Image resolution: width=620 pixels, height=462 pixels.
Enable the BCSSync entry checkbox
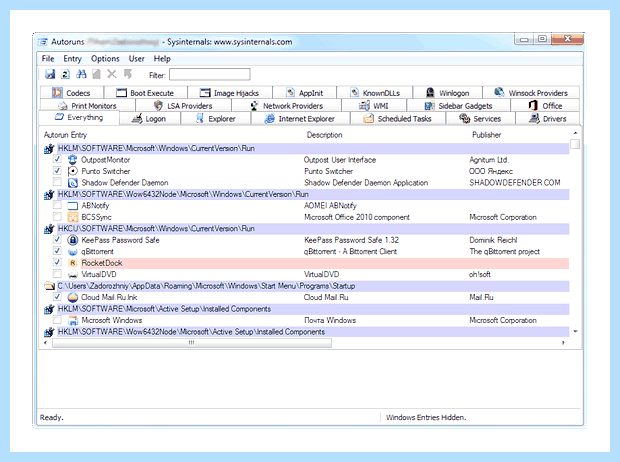(x=57, y=216)
